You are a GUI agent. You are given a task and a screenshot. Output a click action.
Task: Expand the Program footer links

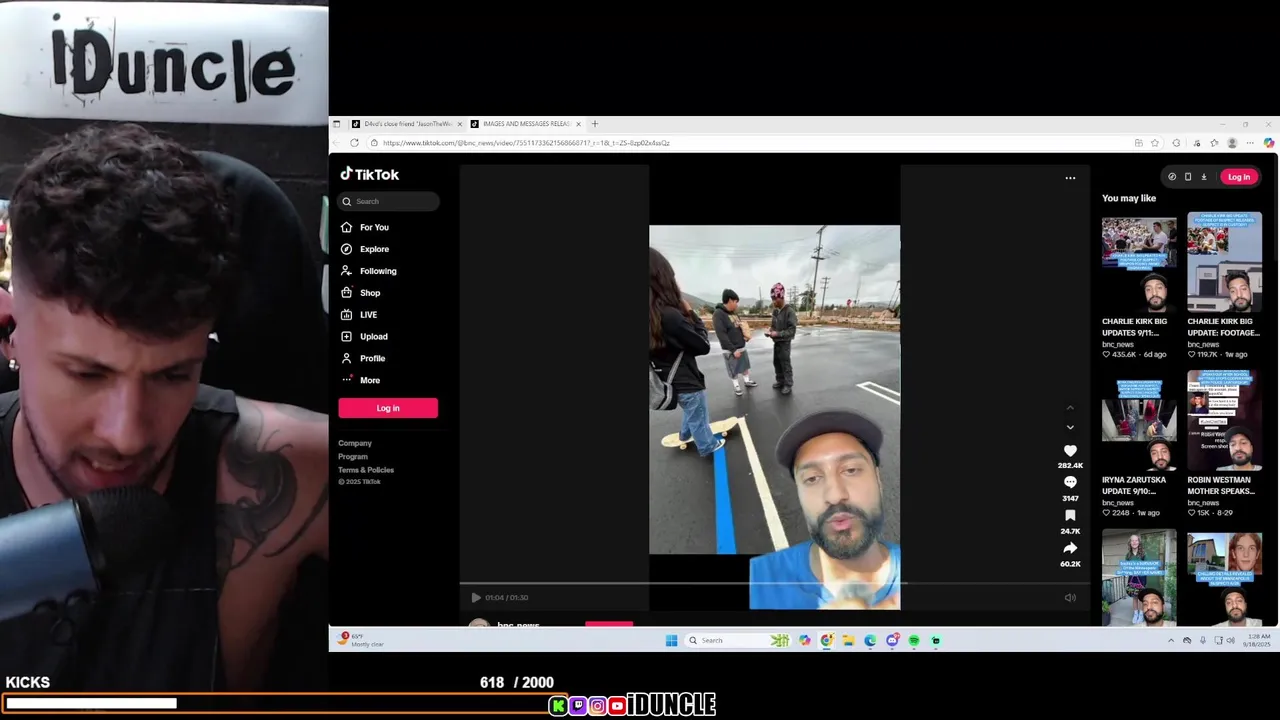(x=353, y=456)
